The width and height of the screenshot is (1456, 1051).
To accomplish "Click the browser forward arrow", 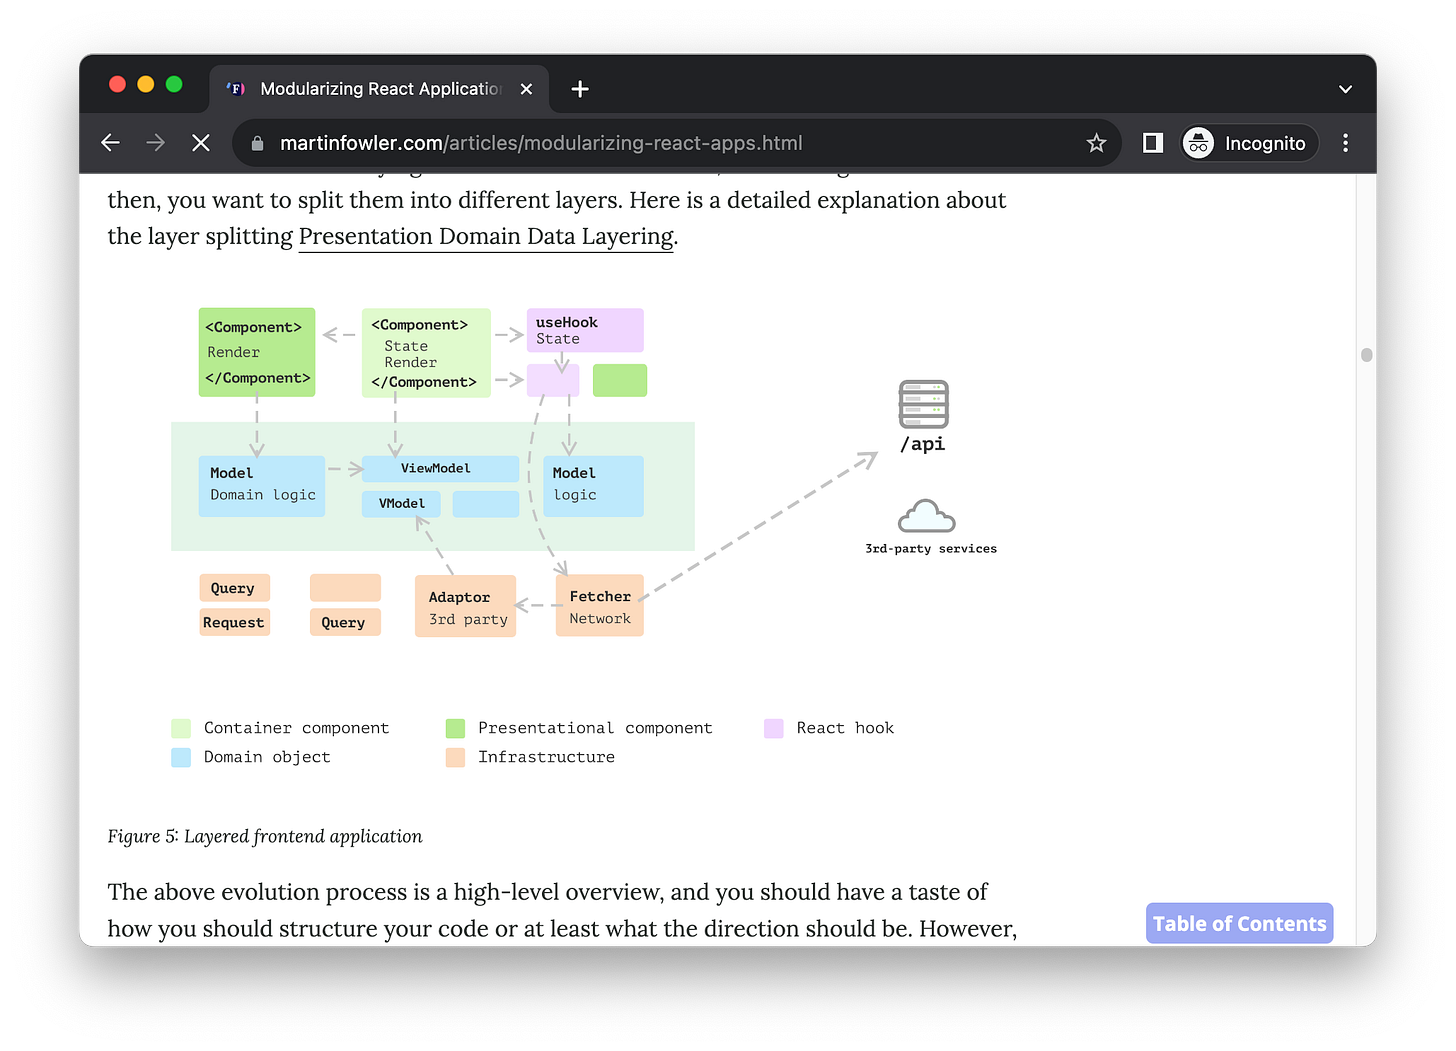I will pos(155,143).
